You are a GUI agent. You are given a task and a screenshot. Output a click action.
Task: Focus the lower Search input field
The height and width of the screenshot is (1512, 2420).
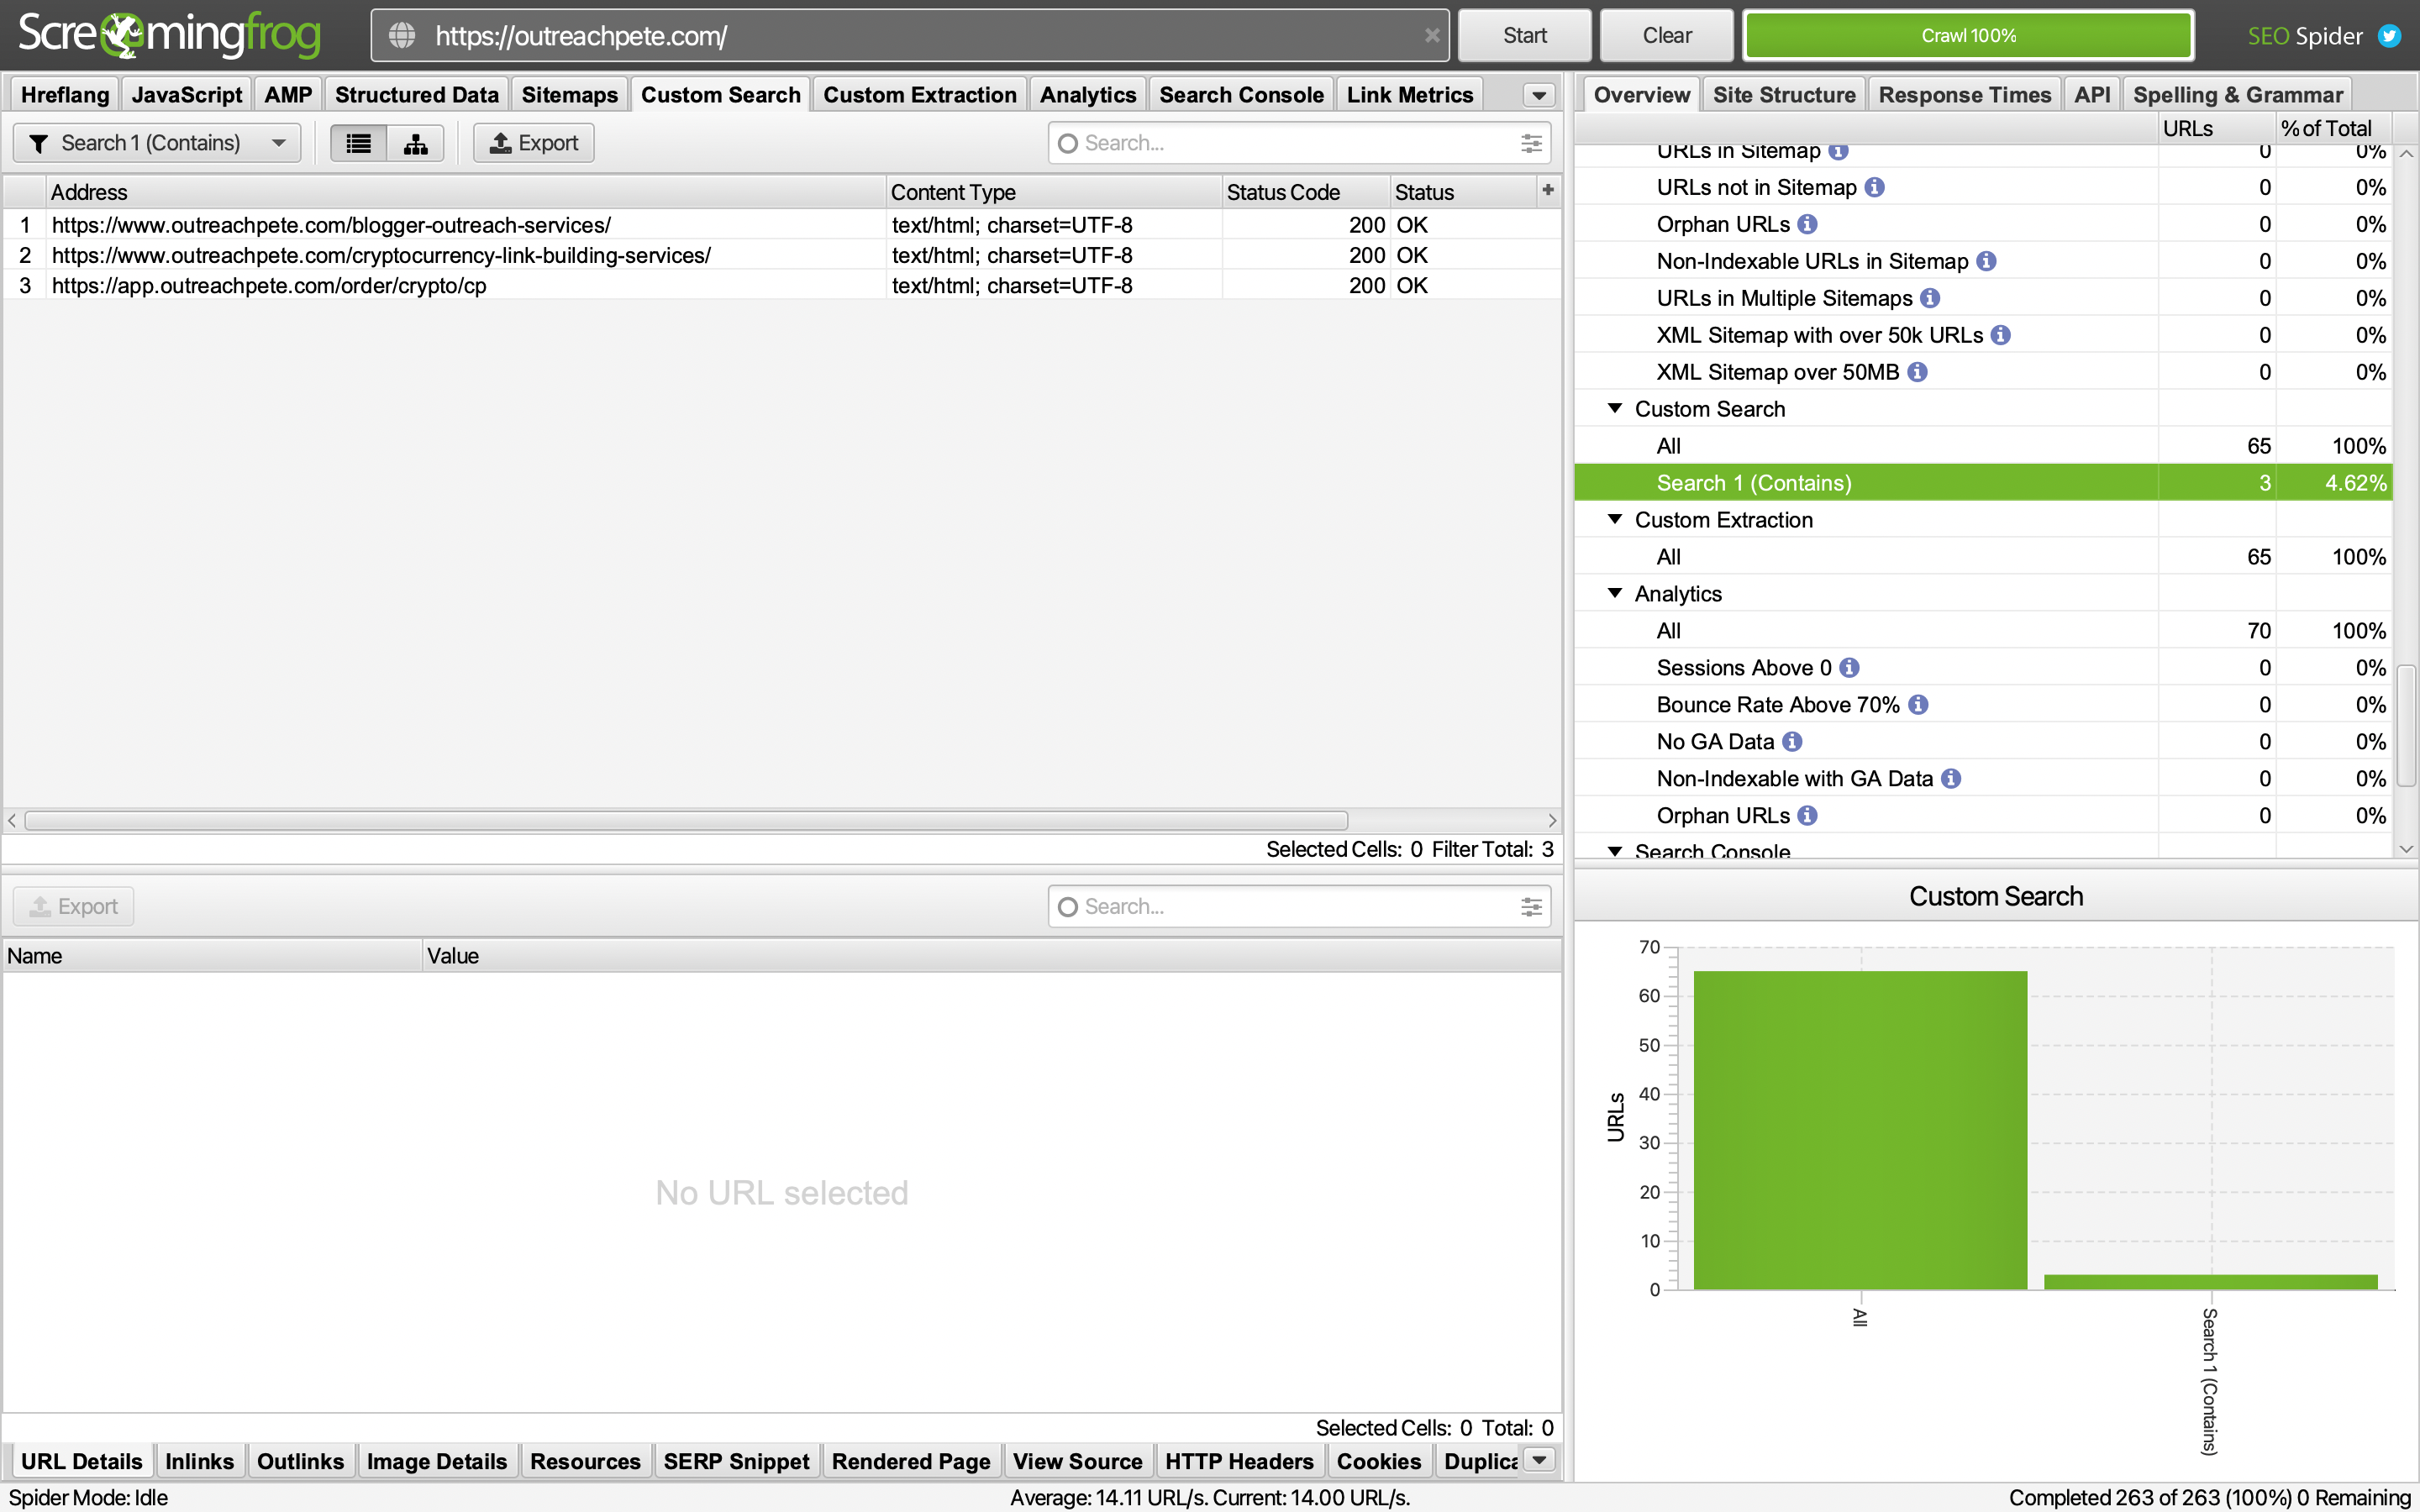pos(1299,907)
